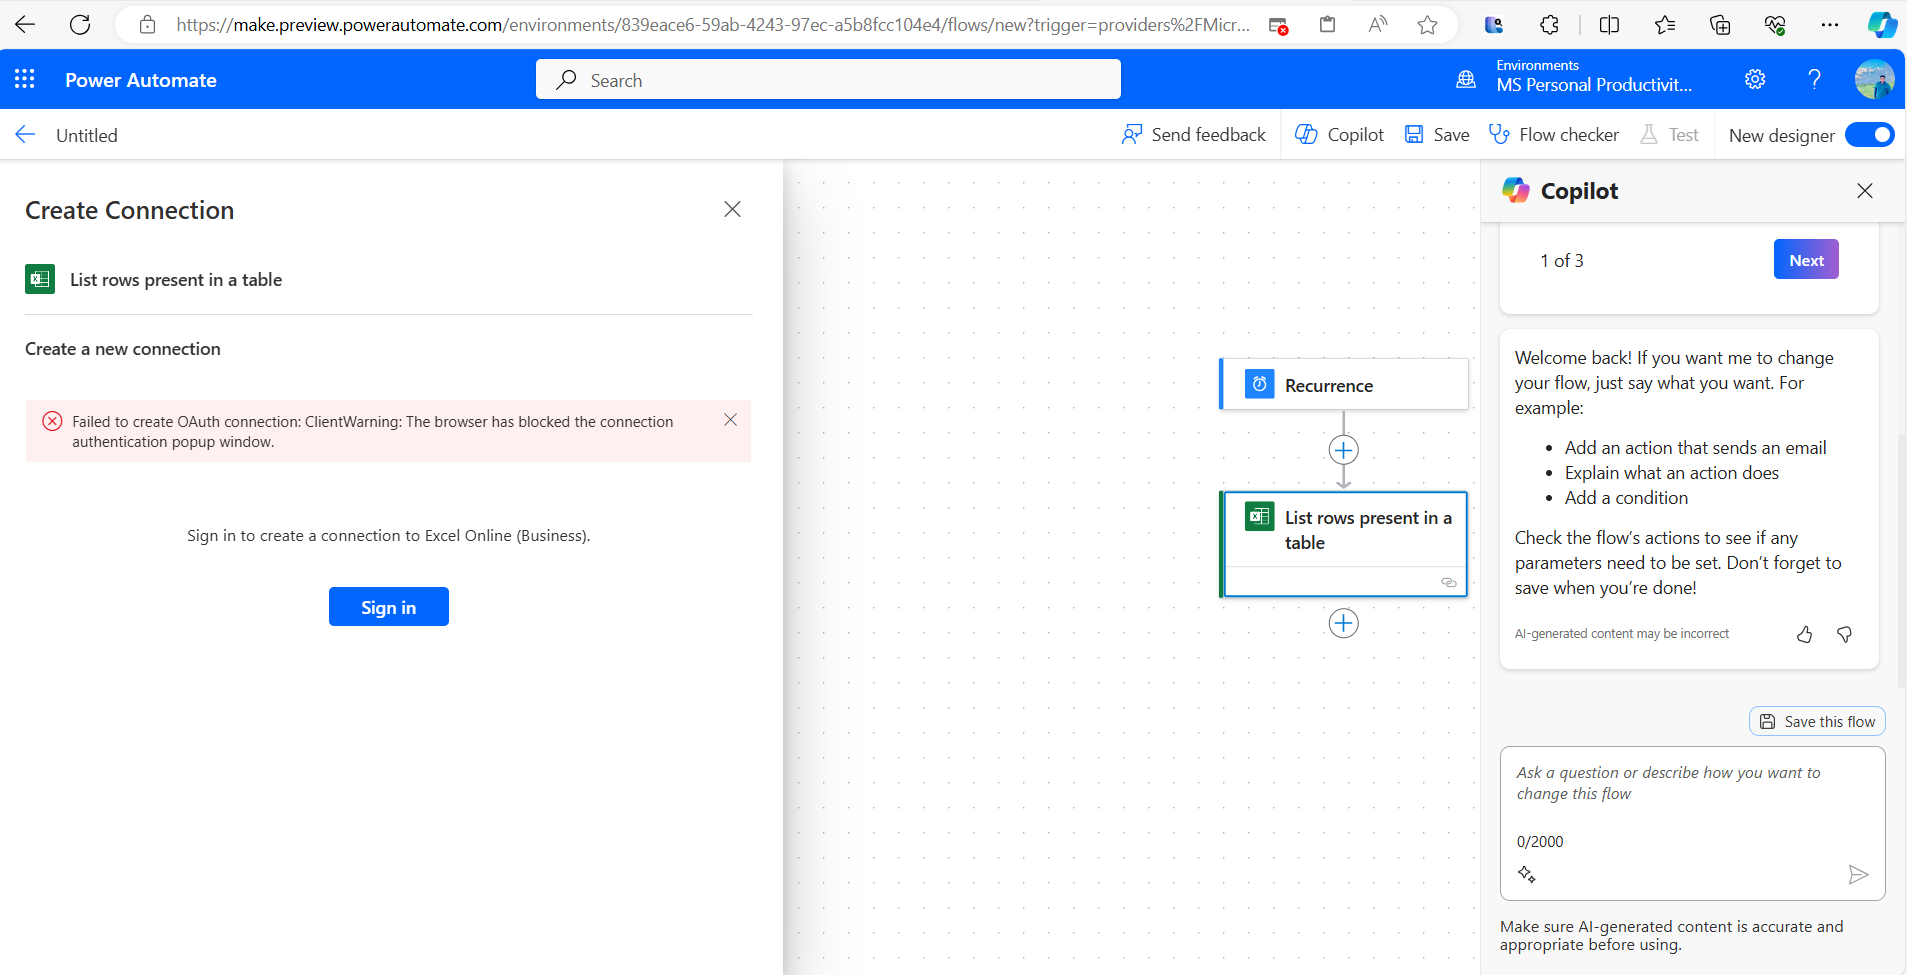Give thumbs down to Copilot response
Screen dimensions: 1907x975
pyautogui.click(x=1845, y=634)
